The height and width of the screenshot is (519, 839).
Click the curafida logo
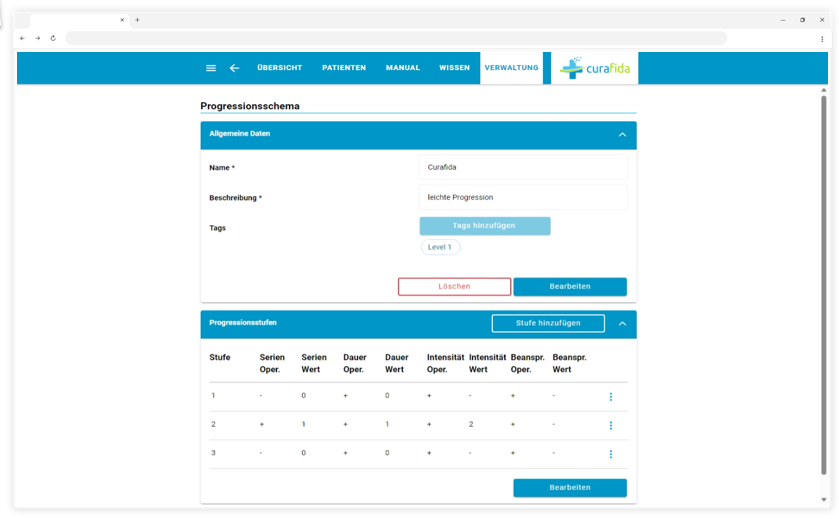(x=594, y=68)
